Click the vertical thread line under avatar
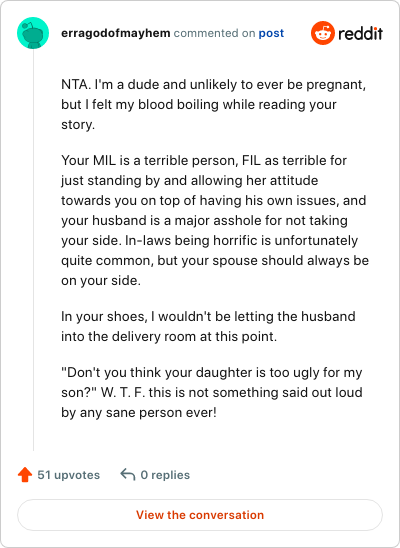The width and height of the screenshot is (400, 548). point(34,250)
